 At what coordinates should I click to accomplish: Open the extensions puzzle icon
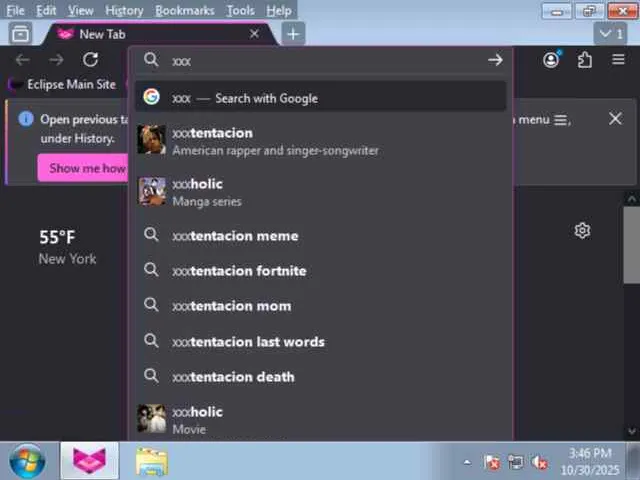(x=584, y=60)
